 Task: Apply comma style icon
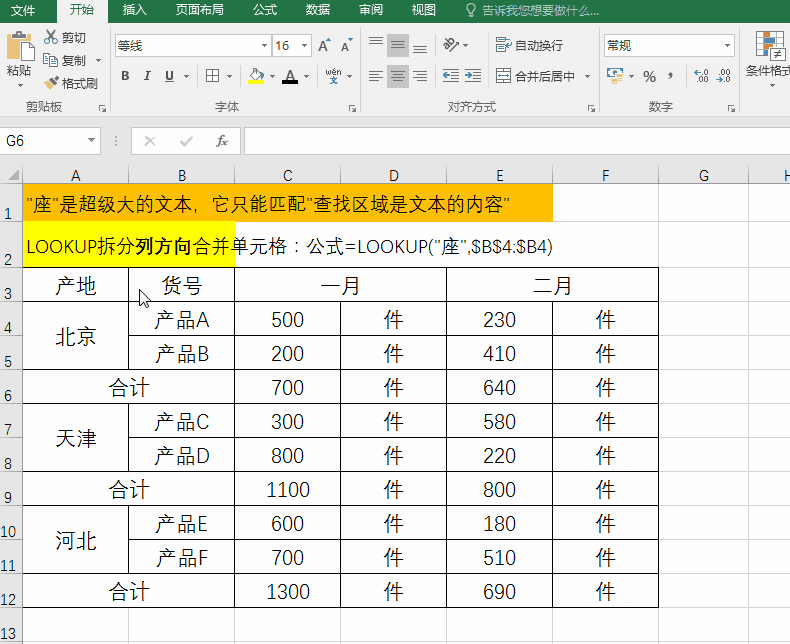(x=670, y=76)
